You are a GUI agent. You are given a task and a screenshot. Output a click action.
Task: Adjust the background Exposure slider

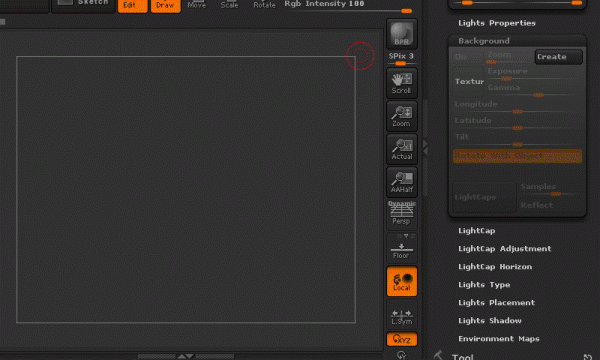[534, 74]
